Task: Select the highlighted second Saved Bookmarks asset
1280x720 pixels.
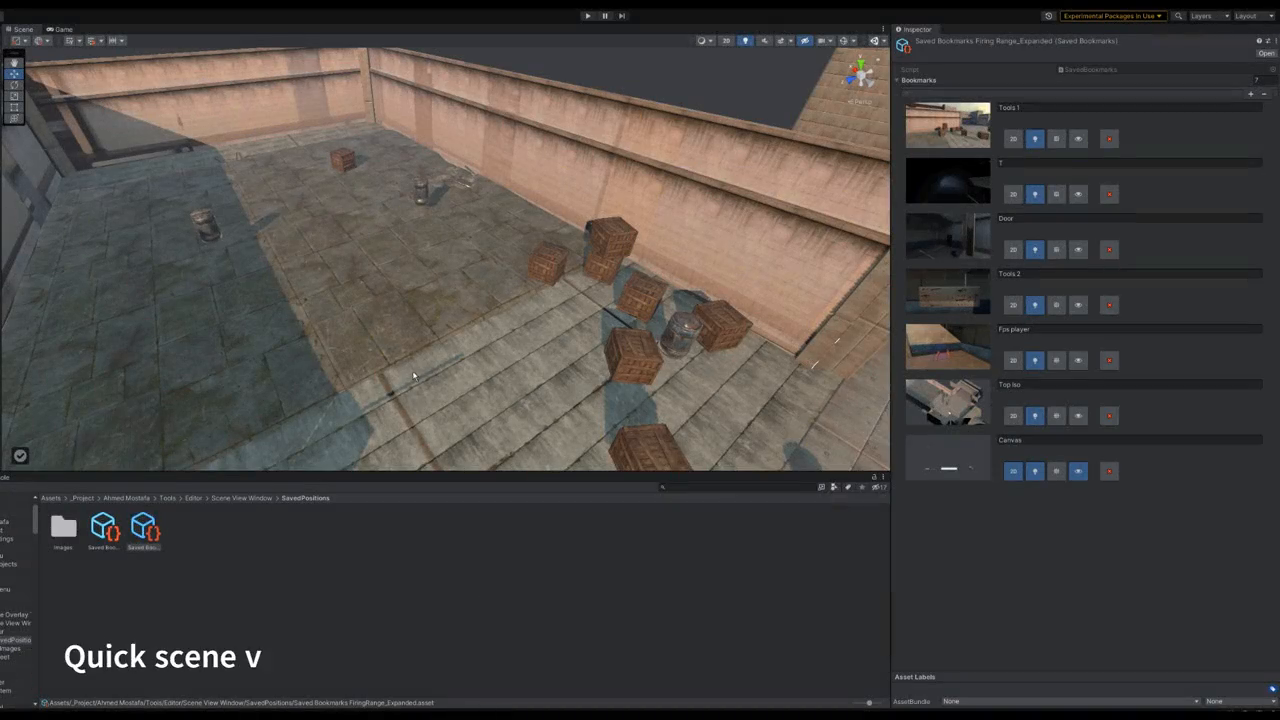Action: [x=144, y=531]
